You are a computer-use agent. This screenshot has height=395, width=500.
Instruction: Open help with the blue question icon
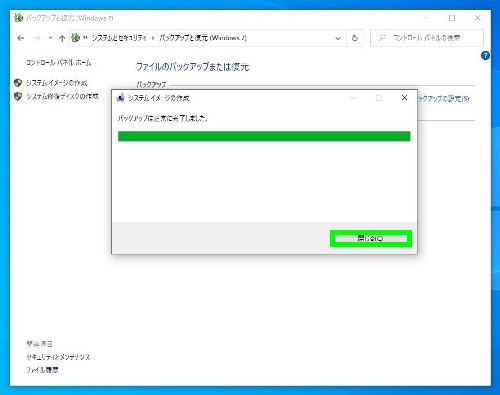485,56
